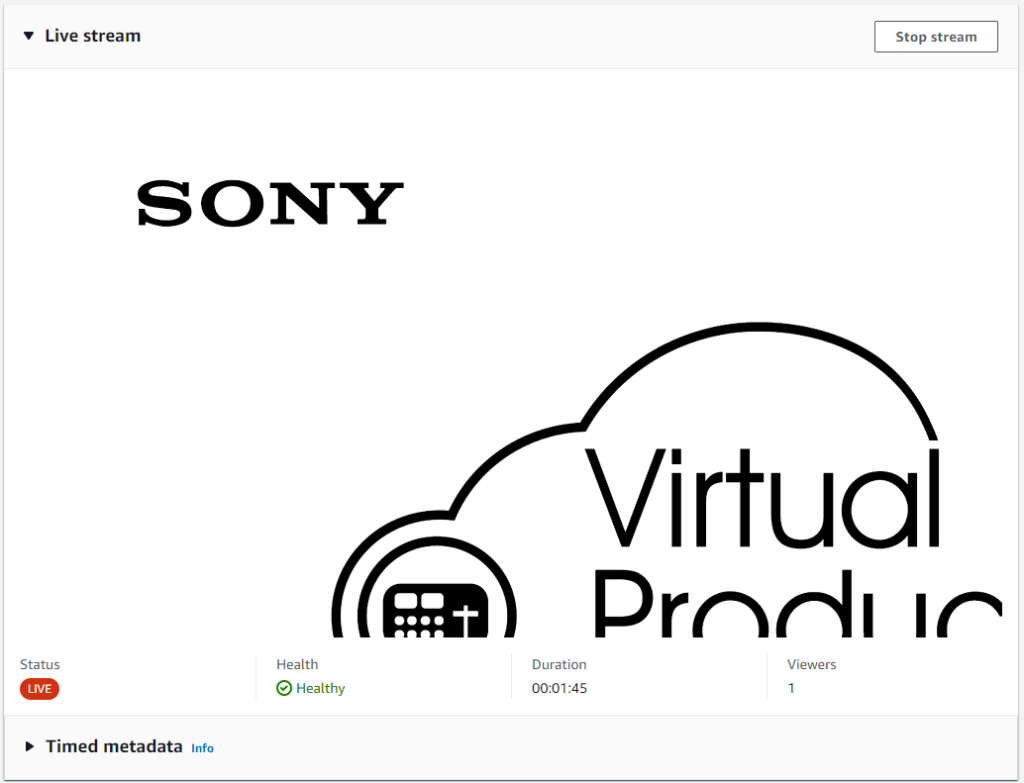Click the LIVE status badge

[x=39, y=689]
